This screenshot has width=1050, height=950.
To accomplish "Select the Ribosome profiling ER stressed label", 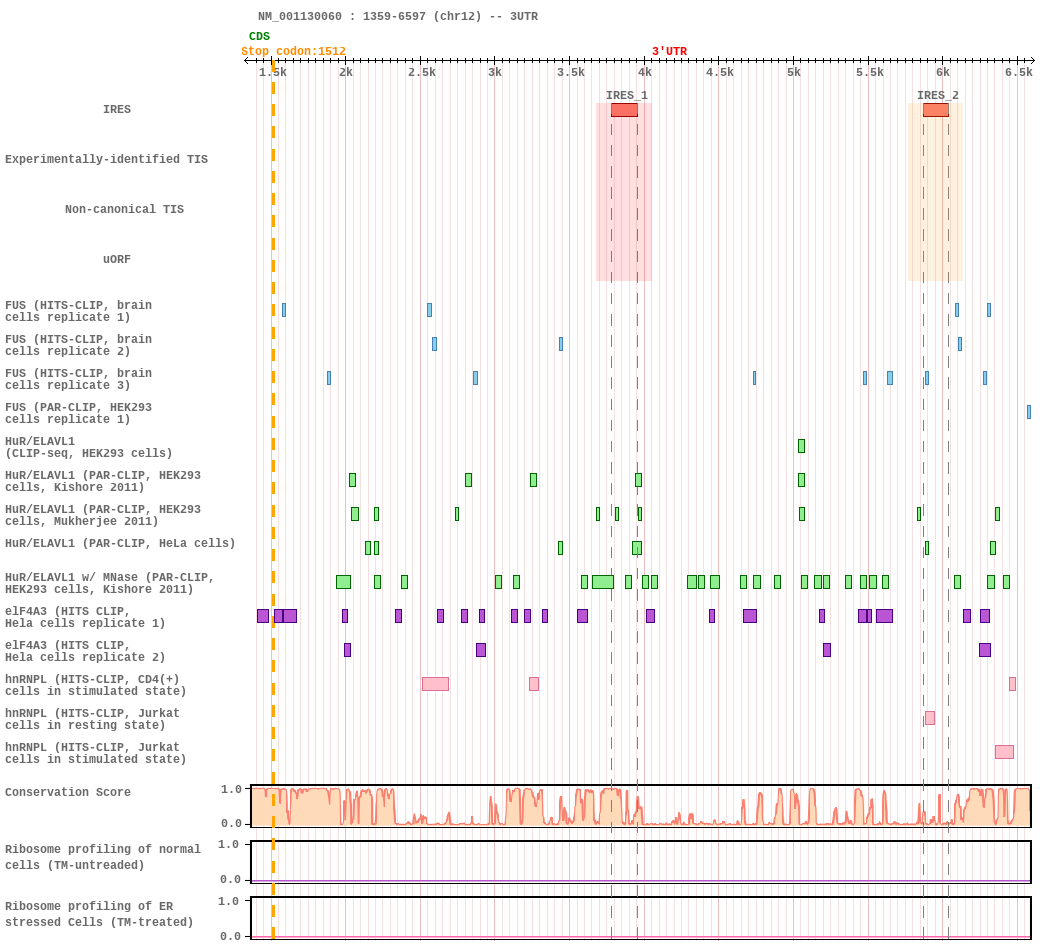I will tap(99, 914).
